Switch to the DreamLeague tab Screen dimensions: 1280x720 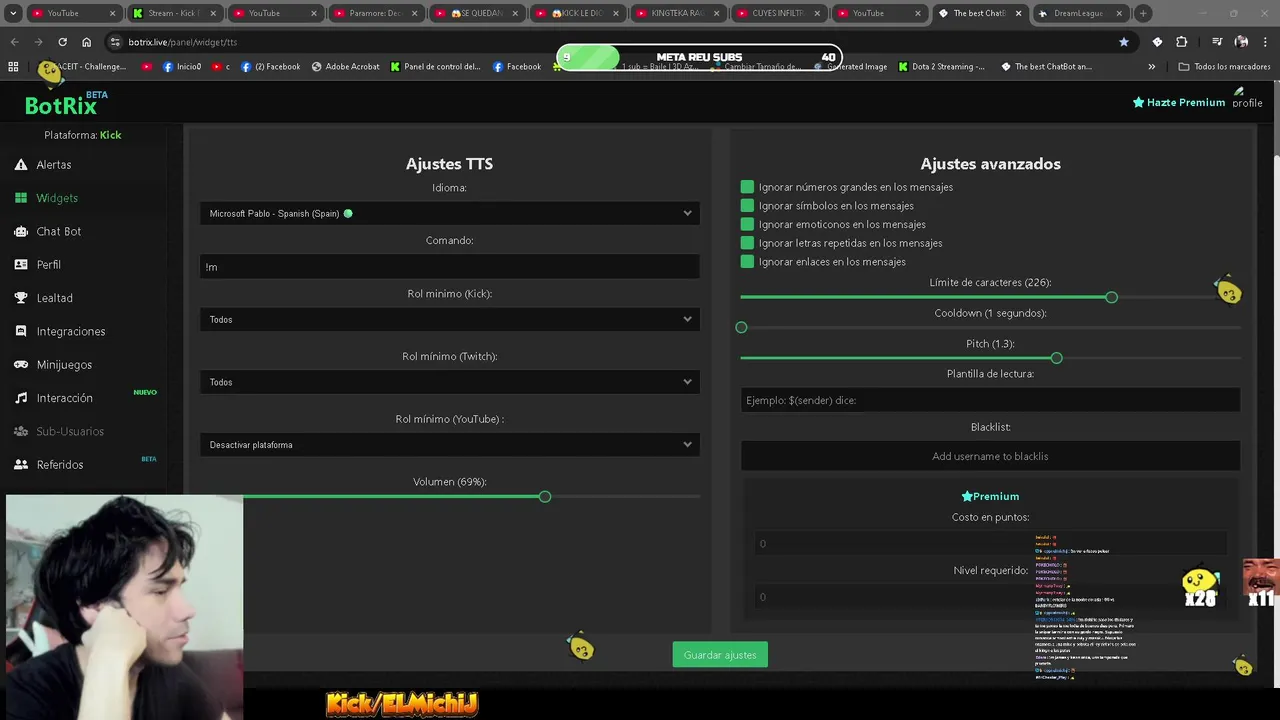(x=1080, y=13)
